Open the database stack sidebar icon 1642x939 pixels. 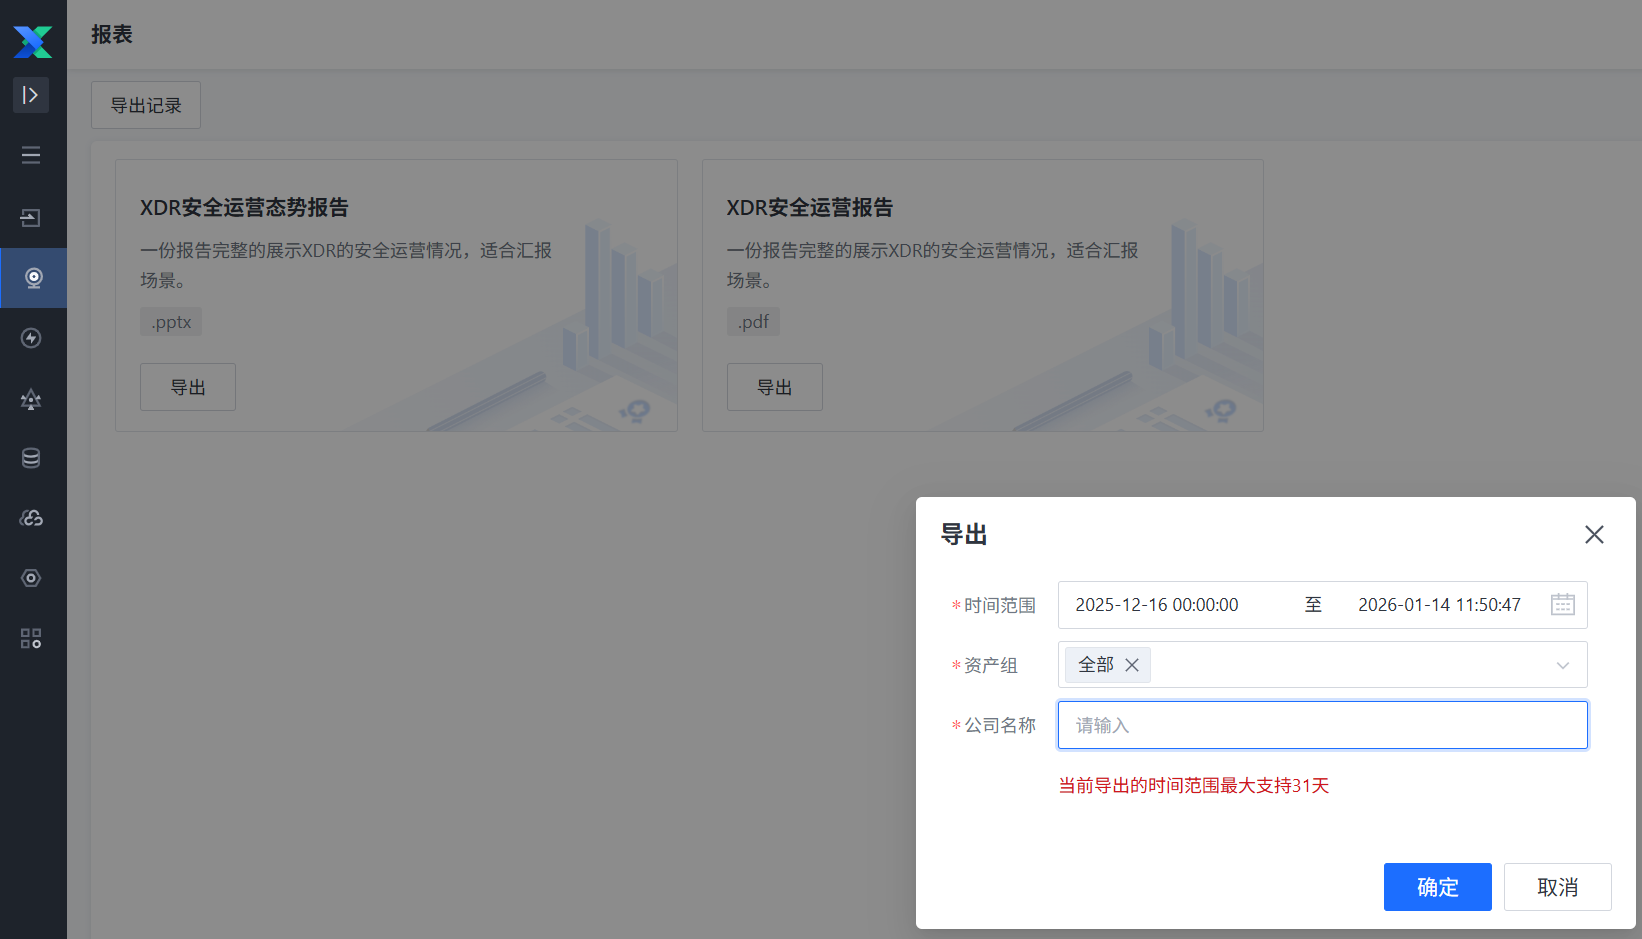click(x=31, y=458)
